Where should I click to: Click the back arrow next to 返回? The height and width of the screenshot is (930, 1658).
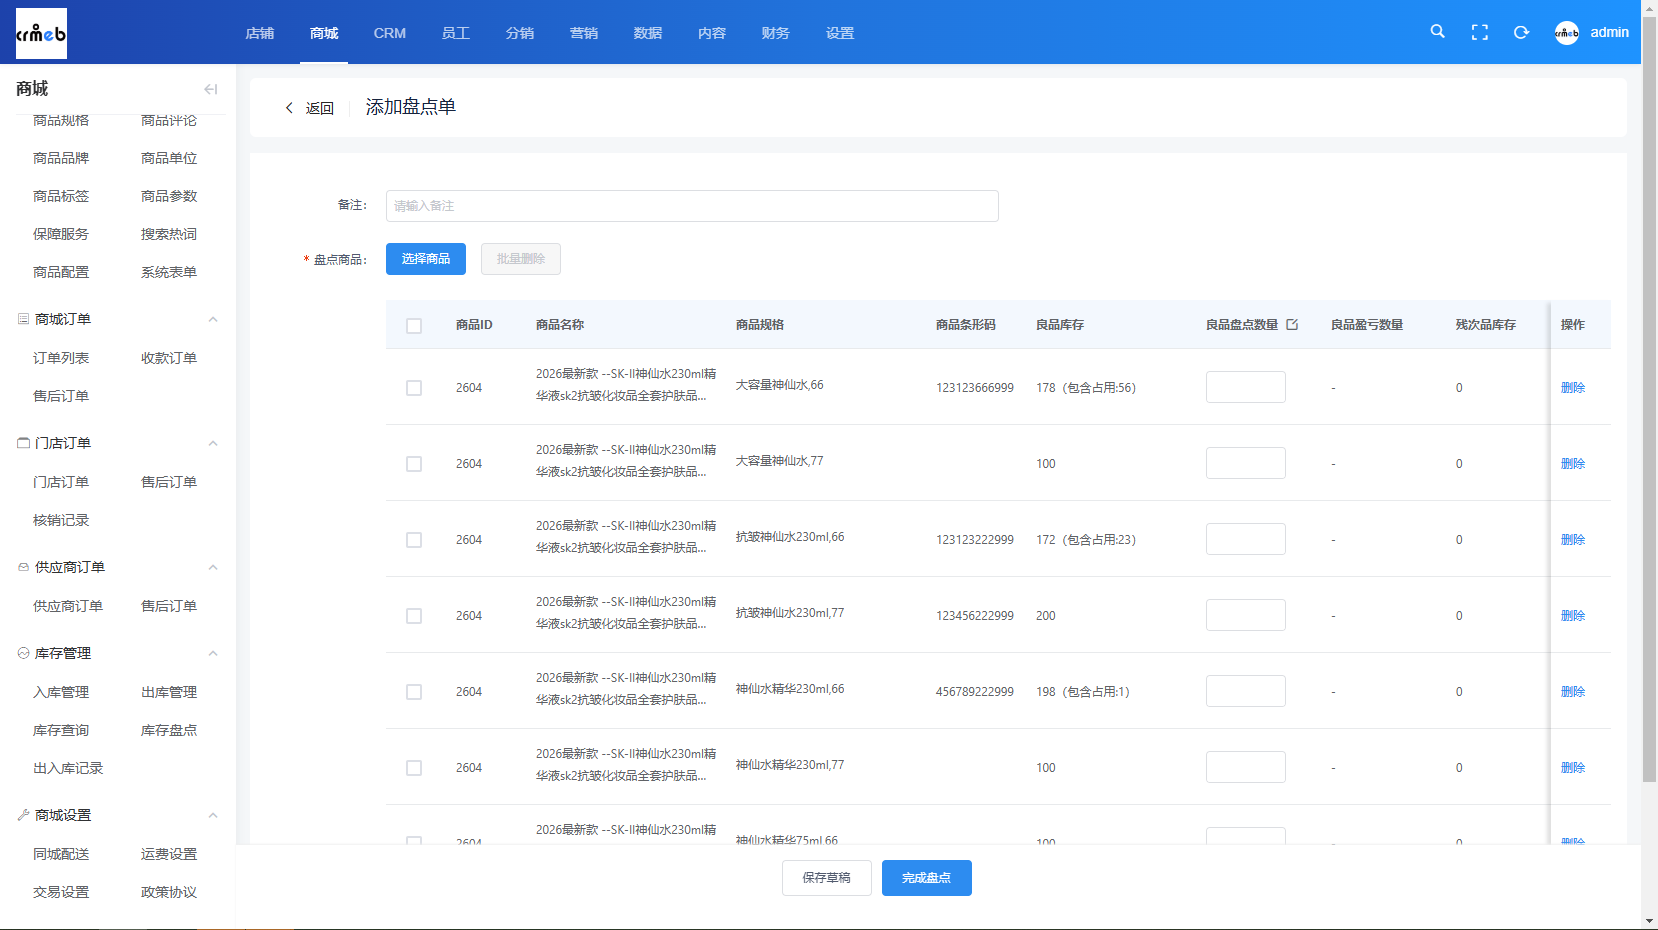pos(289,108)
